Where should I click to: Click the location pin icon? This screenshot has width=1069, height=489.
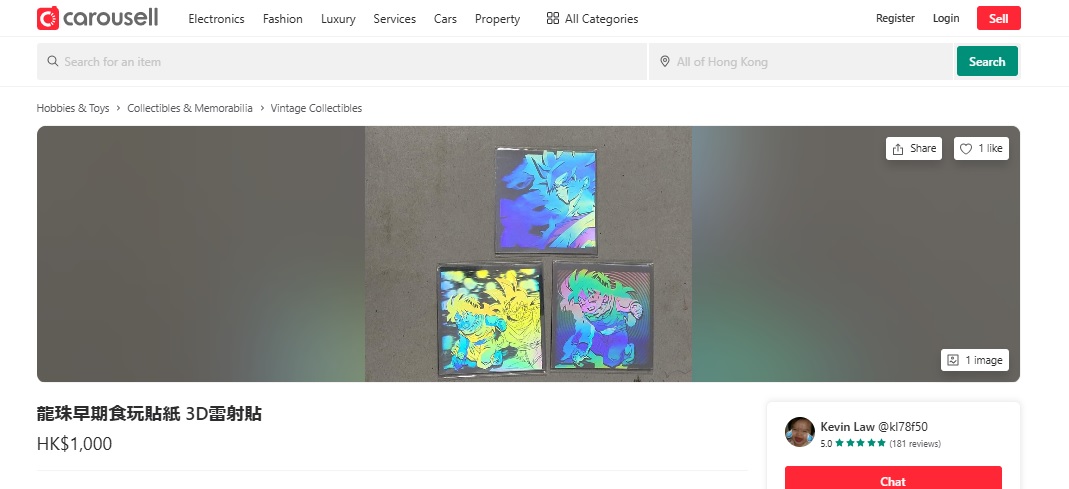(x=665, y=61)
